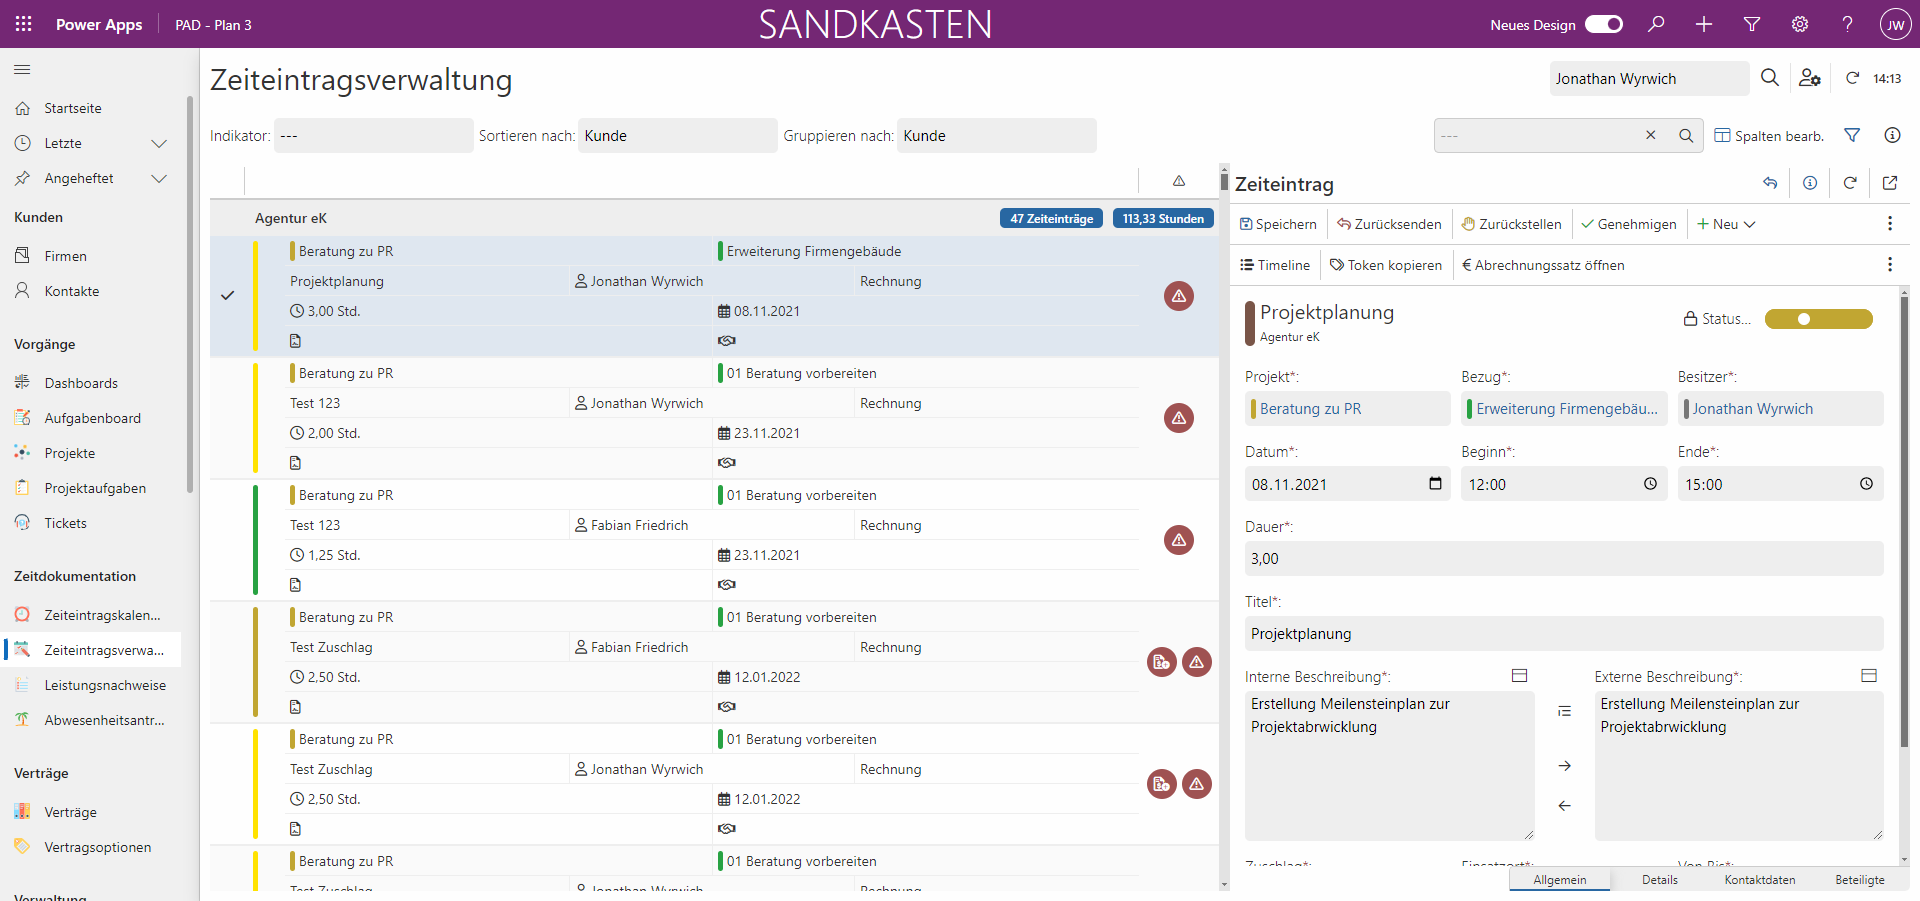The height and width of the screenshot is (901, 1920).
Task: Click the magnifier next to user selector
Action: point(1770,78)
